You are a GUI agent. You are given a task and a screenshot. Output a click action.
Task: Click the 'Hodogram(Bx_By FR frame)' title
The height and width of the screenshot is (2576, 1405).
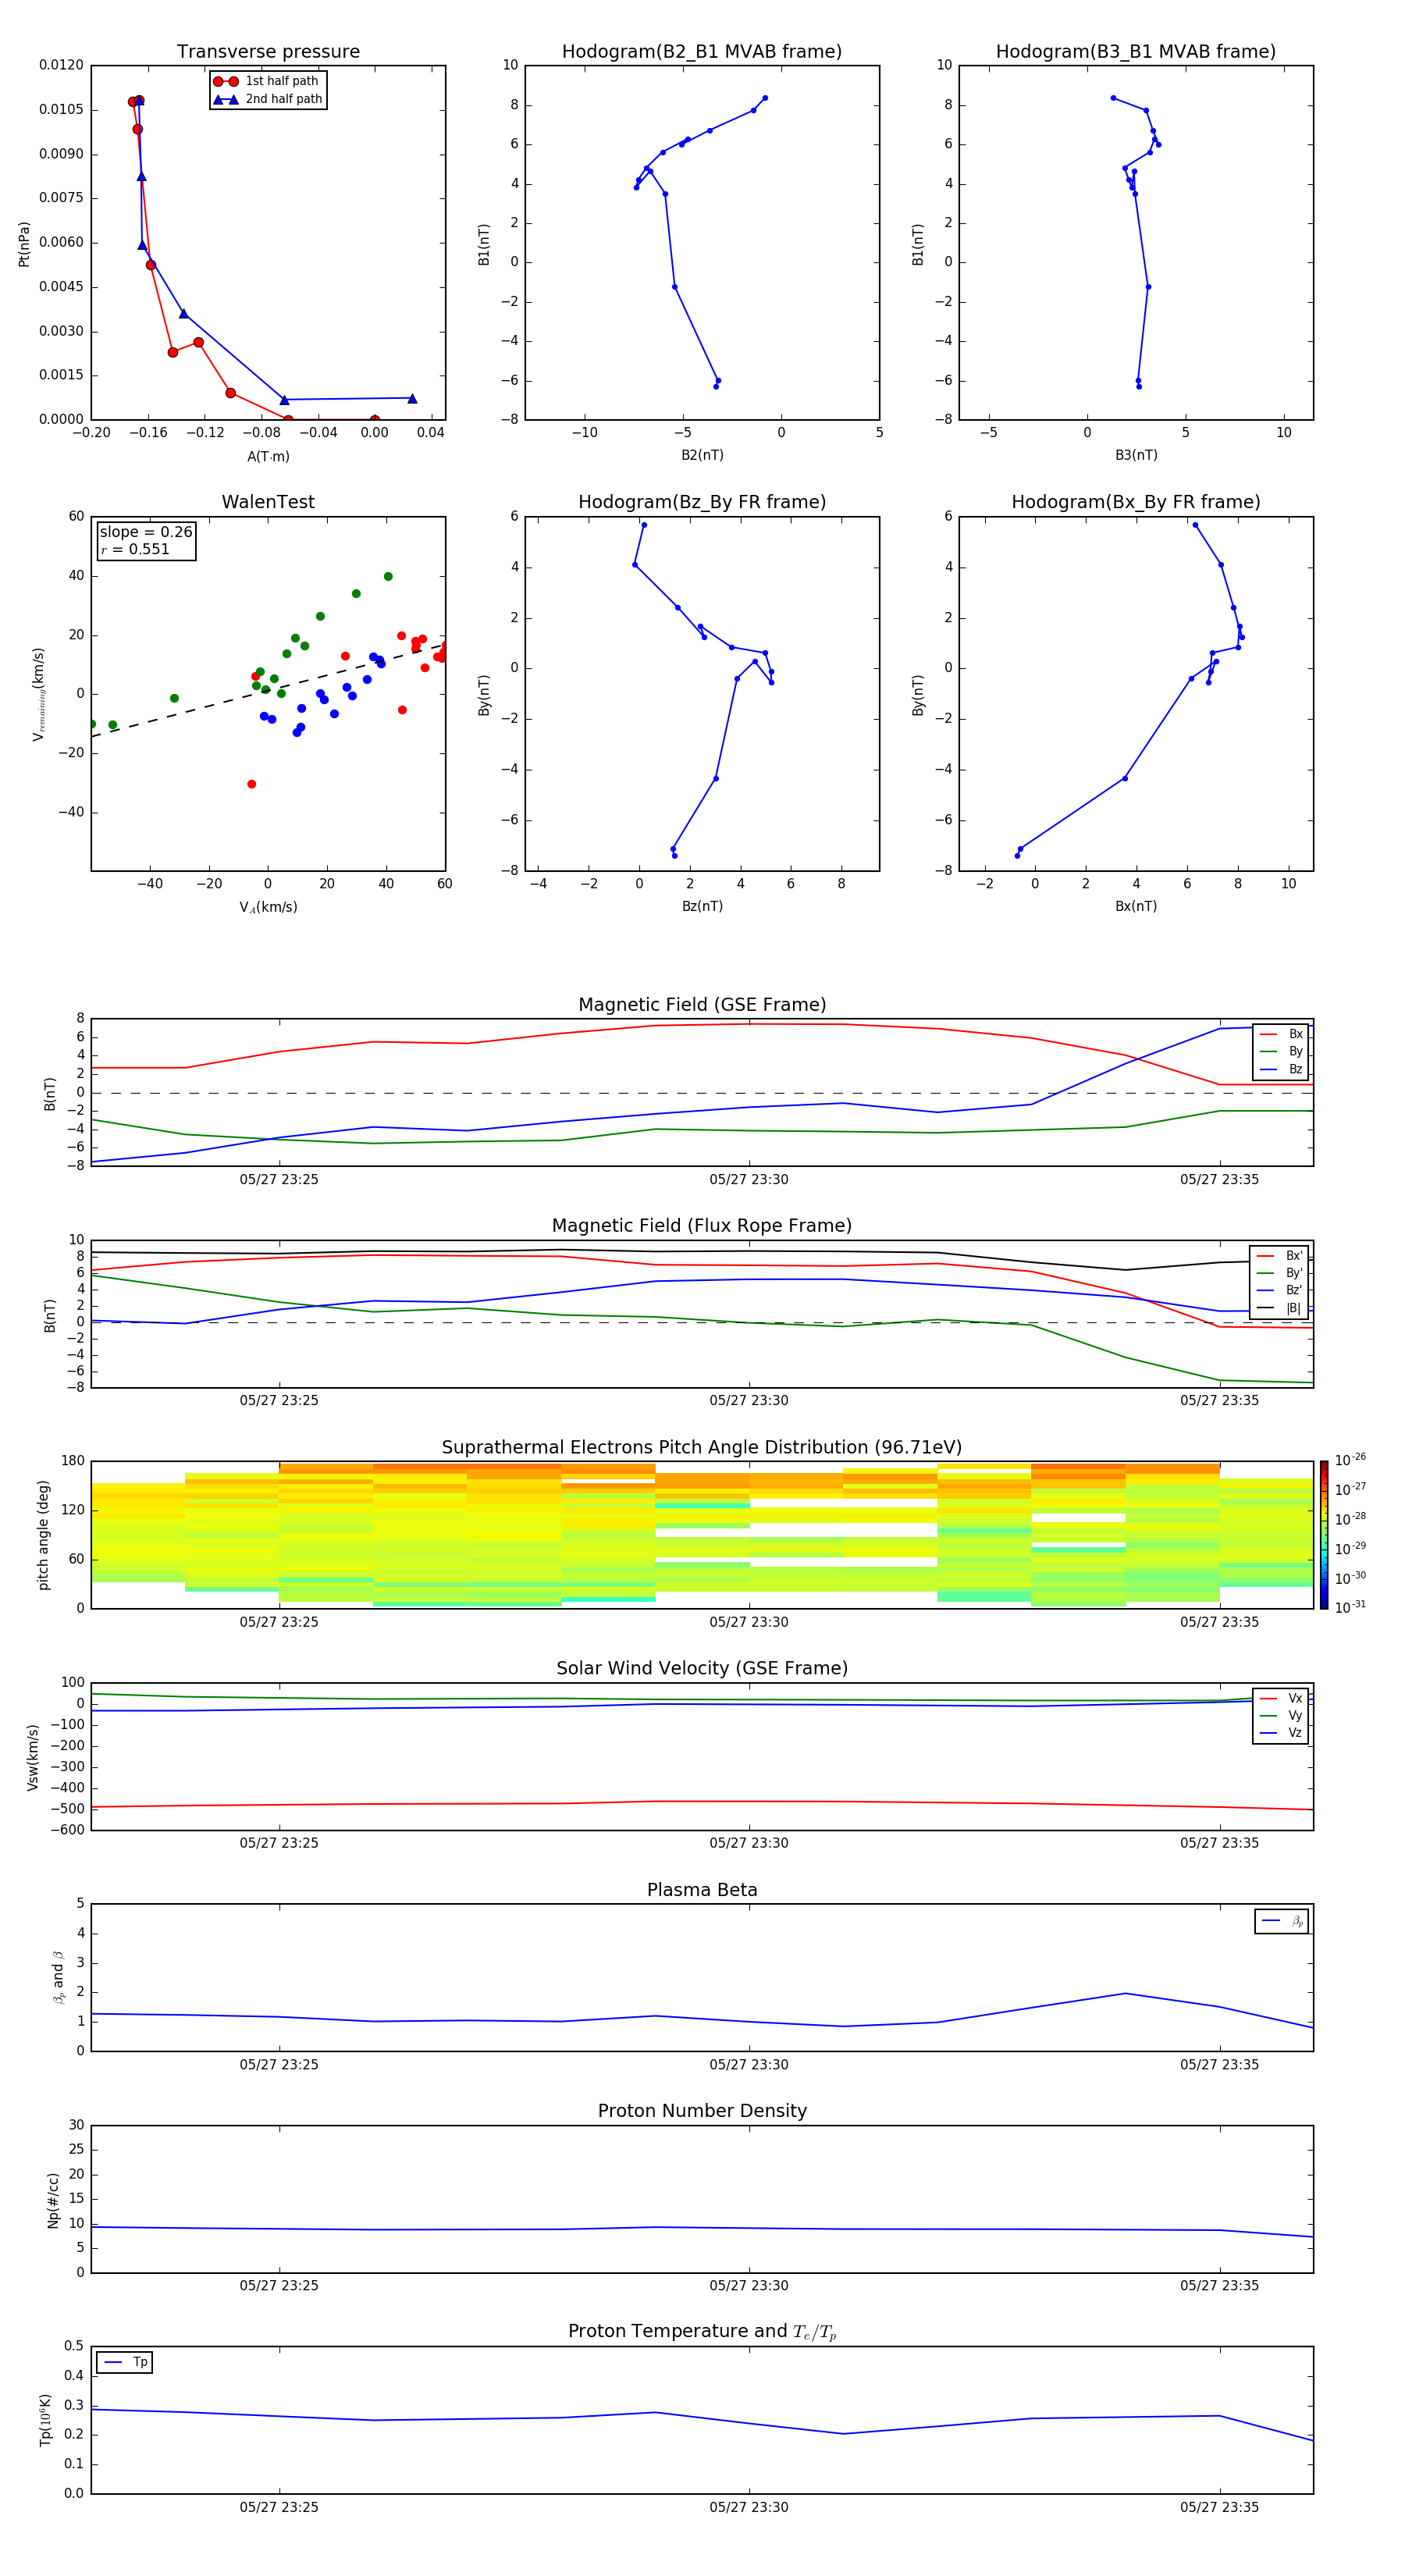coord(1136,502)
